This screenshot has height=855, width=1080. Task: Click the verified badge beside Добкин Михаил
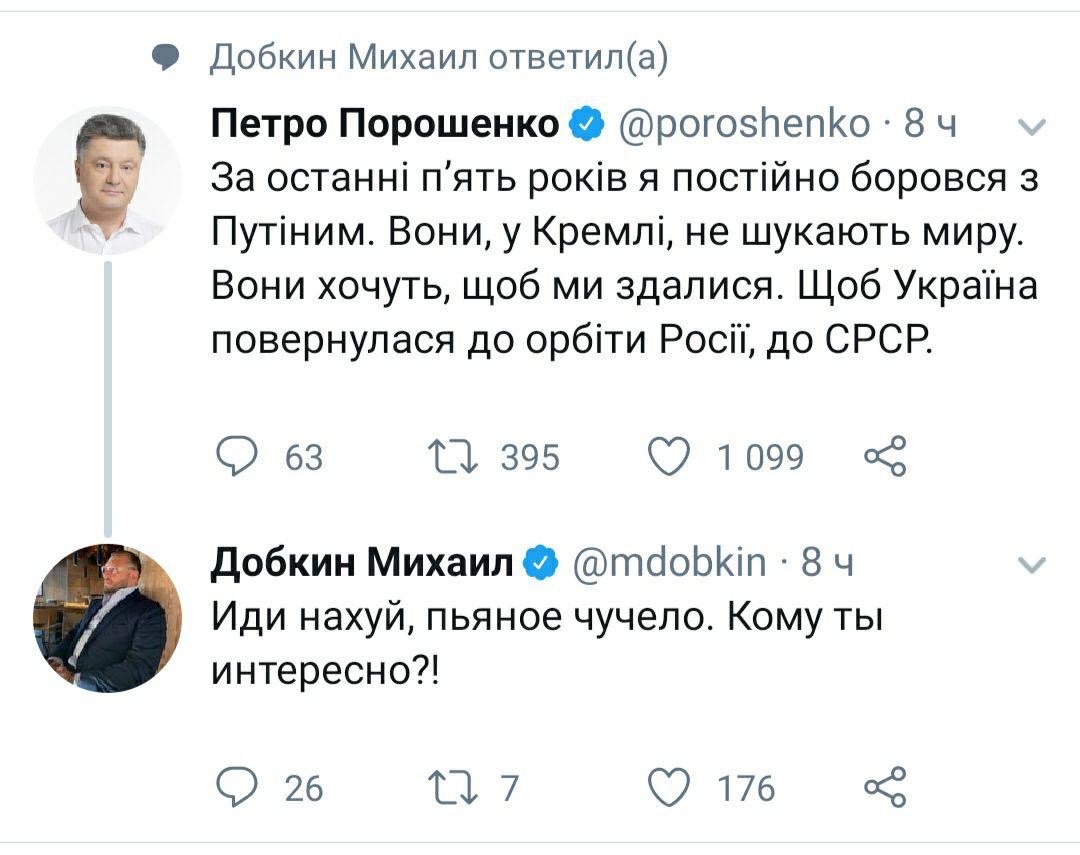click(542, 563)
